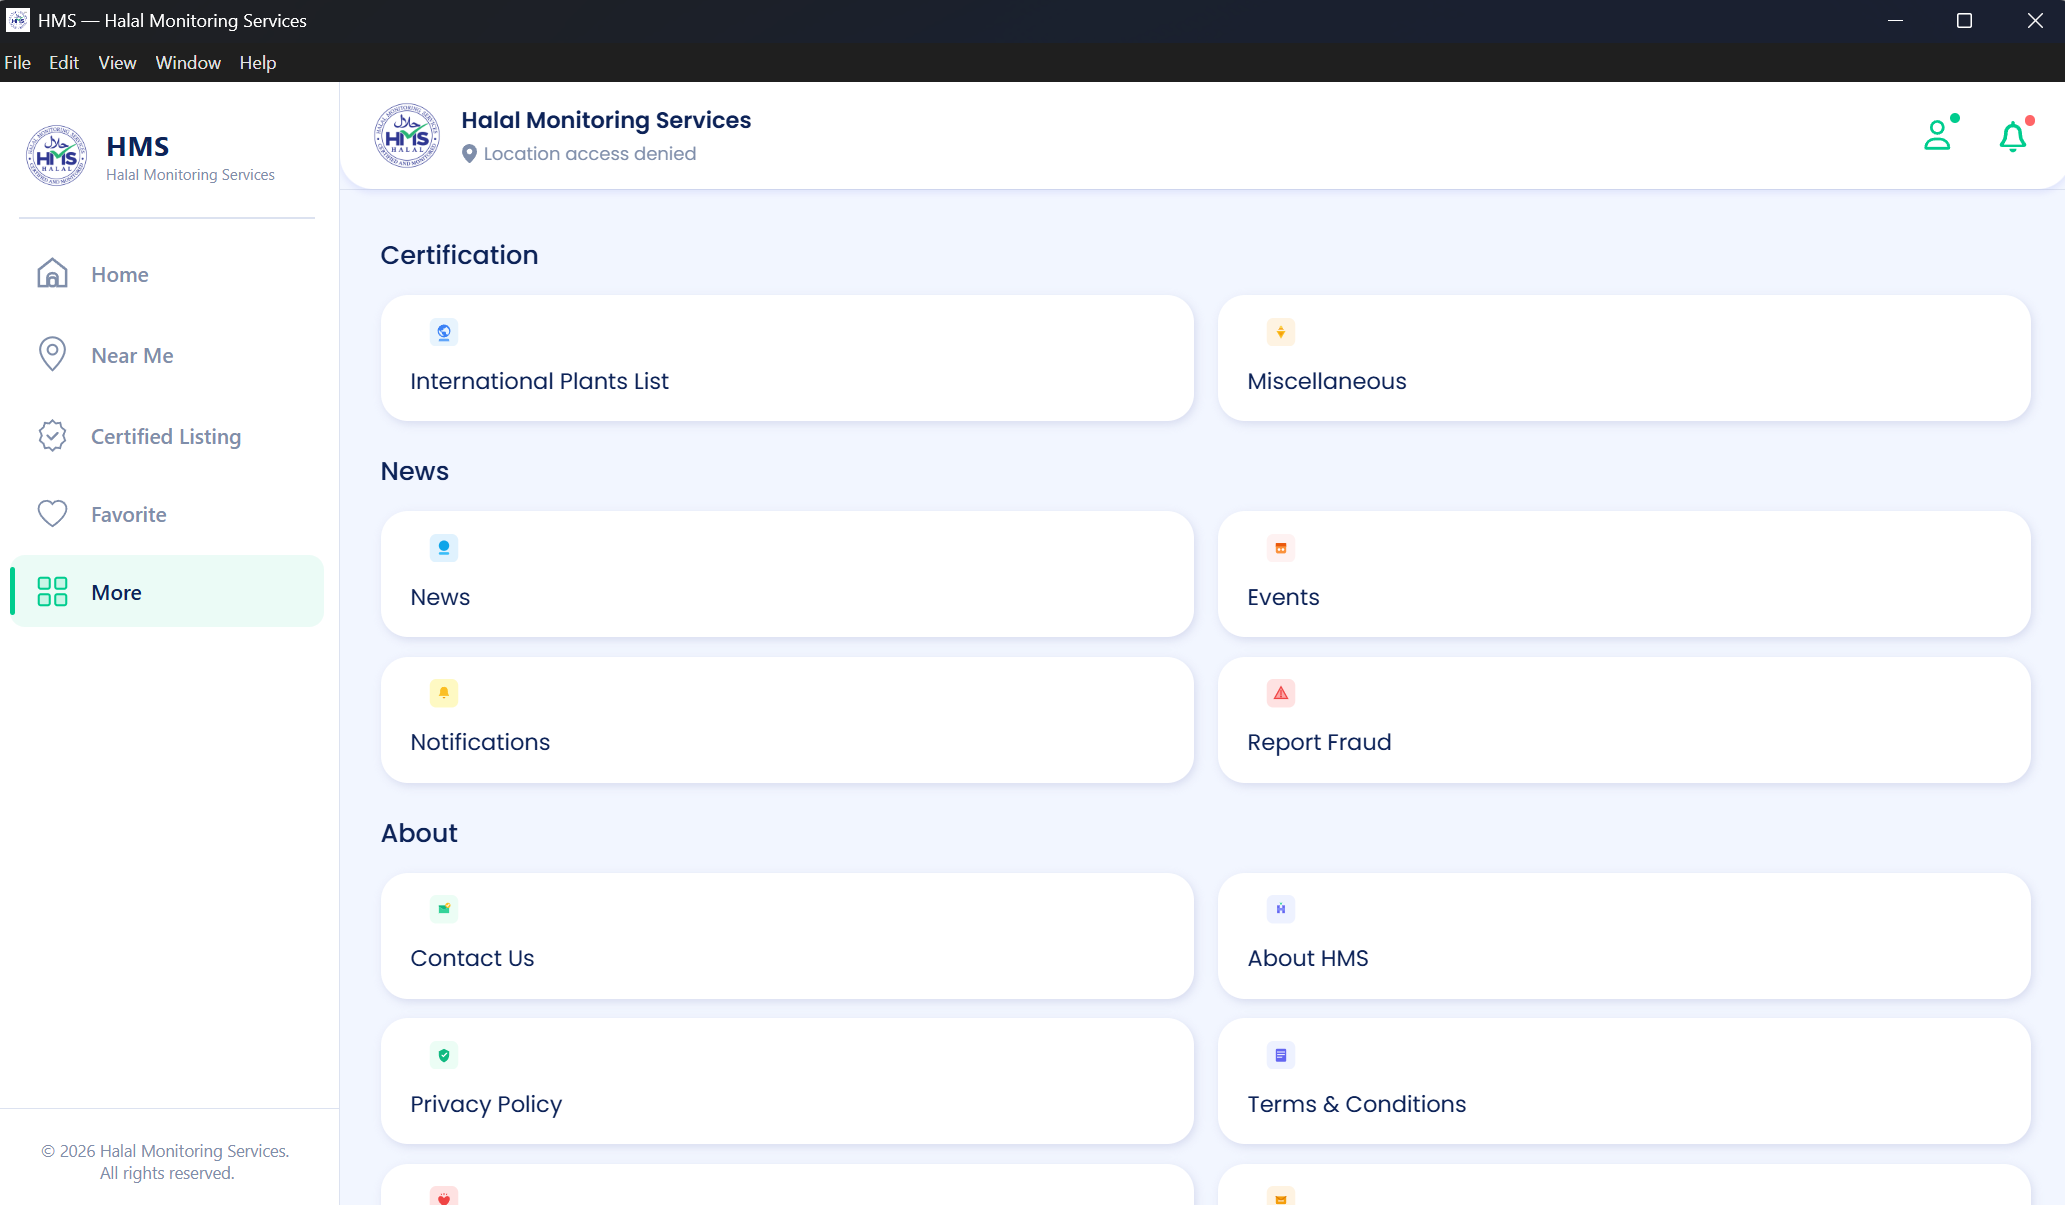
Task: Click the Privacy Policy shield icon
Action: click(444, 1055)
